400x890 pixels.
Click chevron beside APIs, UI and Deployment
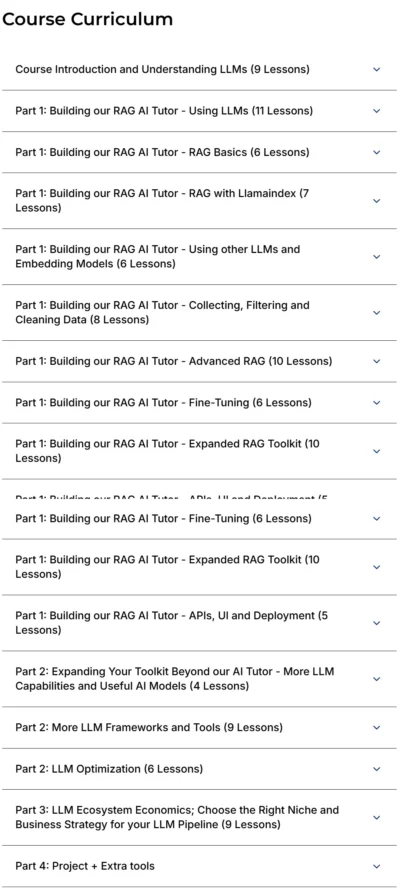click(x=376, y=623)
